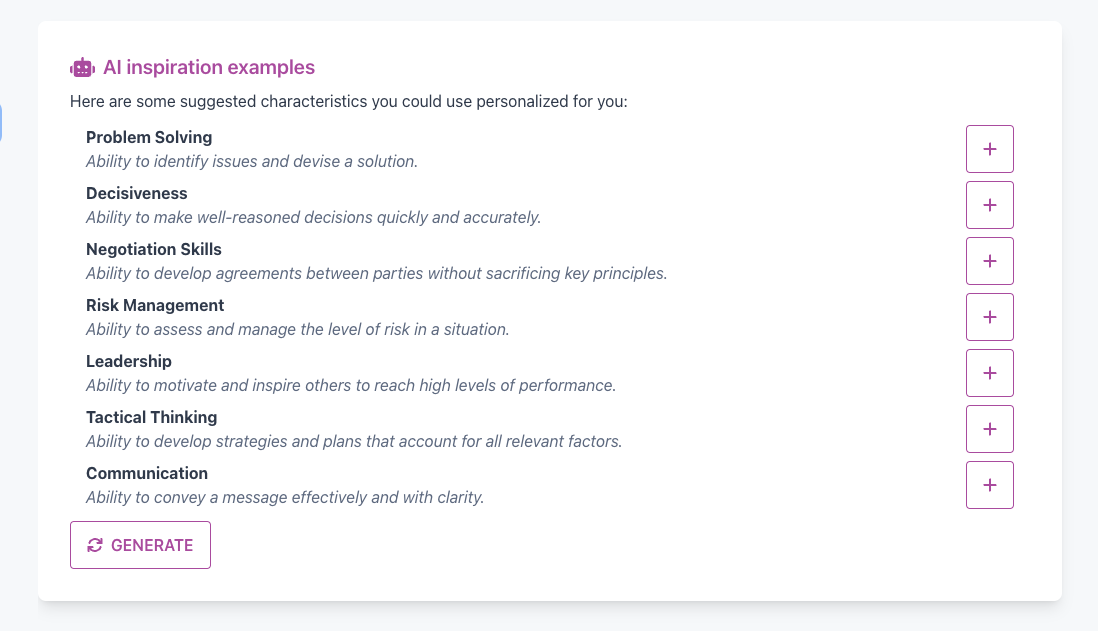Click the plus next to Negotiation Skills
The height and width of the screenshot is (631, 1098).
pyautogui.click(x=989, y=261)
